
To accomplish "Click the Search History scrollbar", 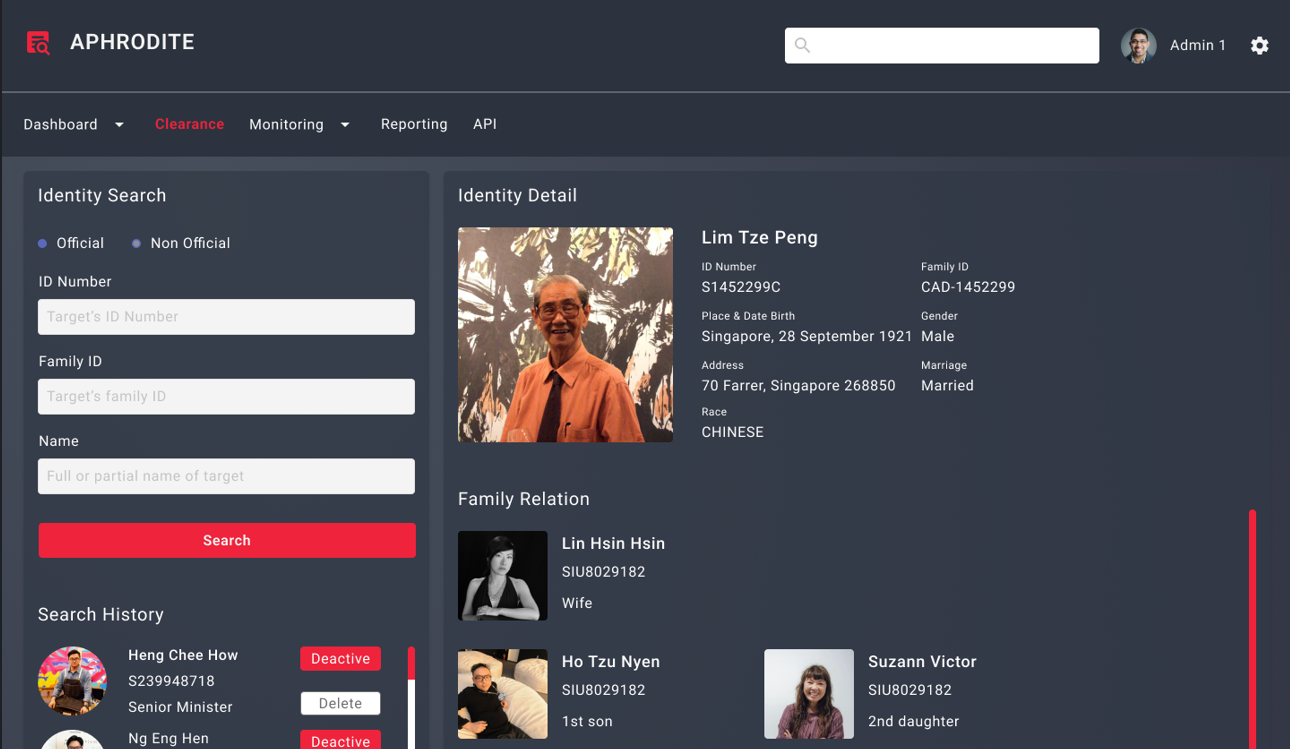I will tap(411, 697).
